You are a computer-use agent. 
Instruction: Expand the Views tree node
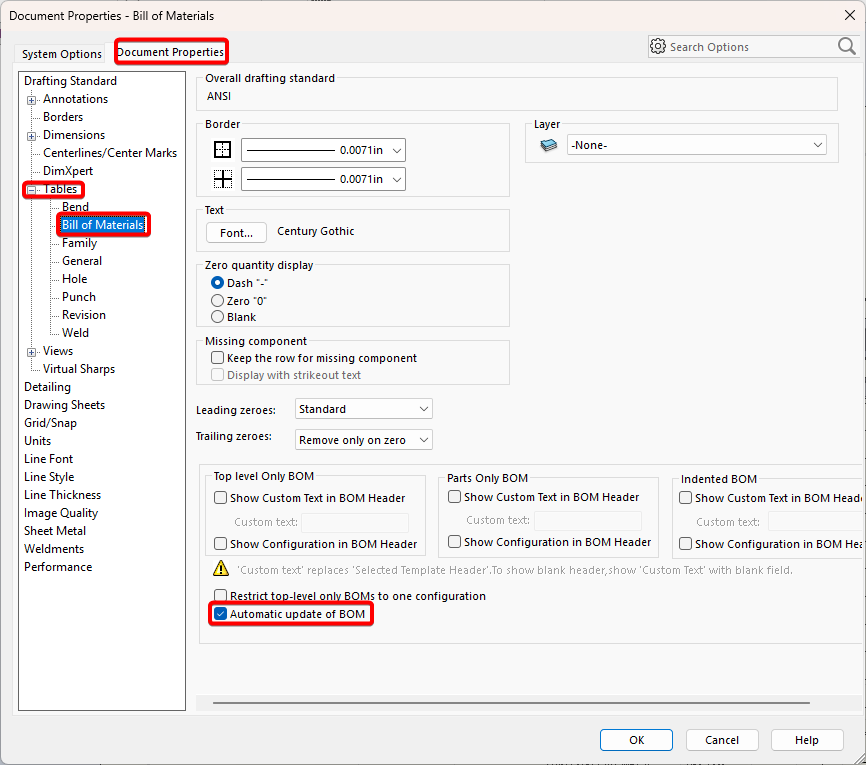coord(31,352)
